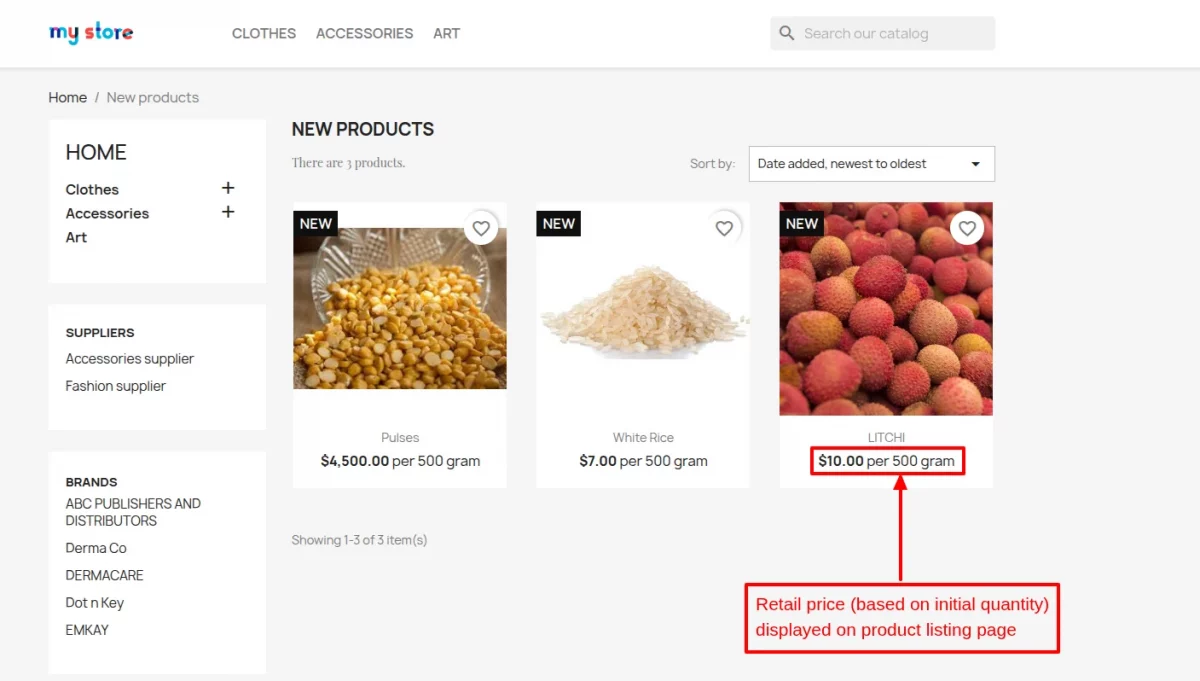Open the LITCHI product thumbnail
Screen dimensions: 1200x681
pos(885,308)
